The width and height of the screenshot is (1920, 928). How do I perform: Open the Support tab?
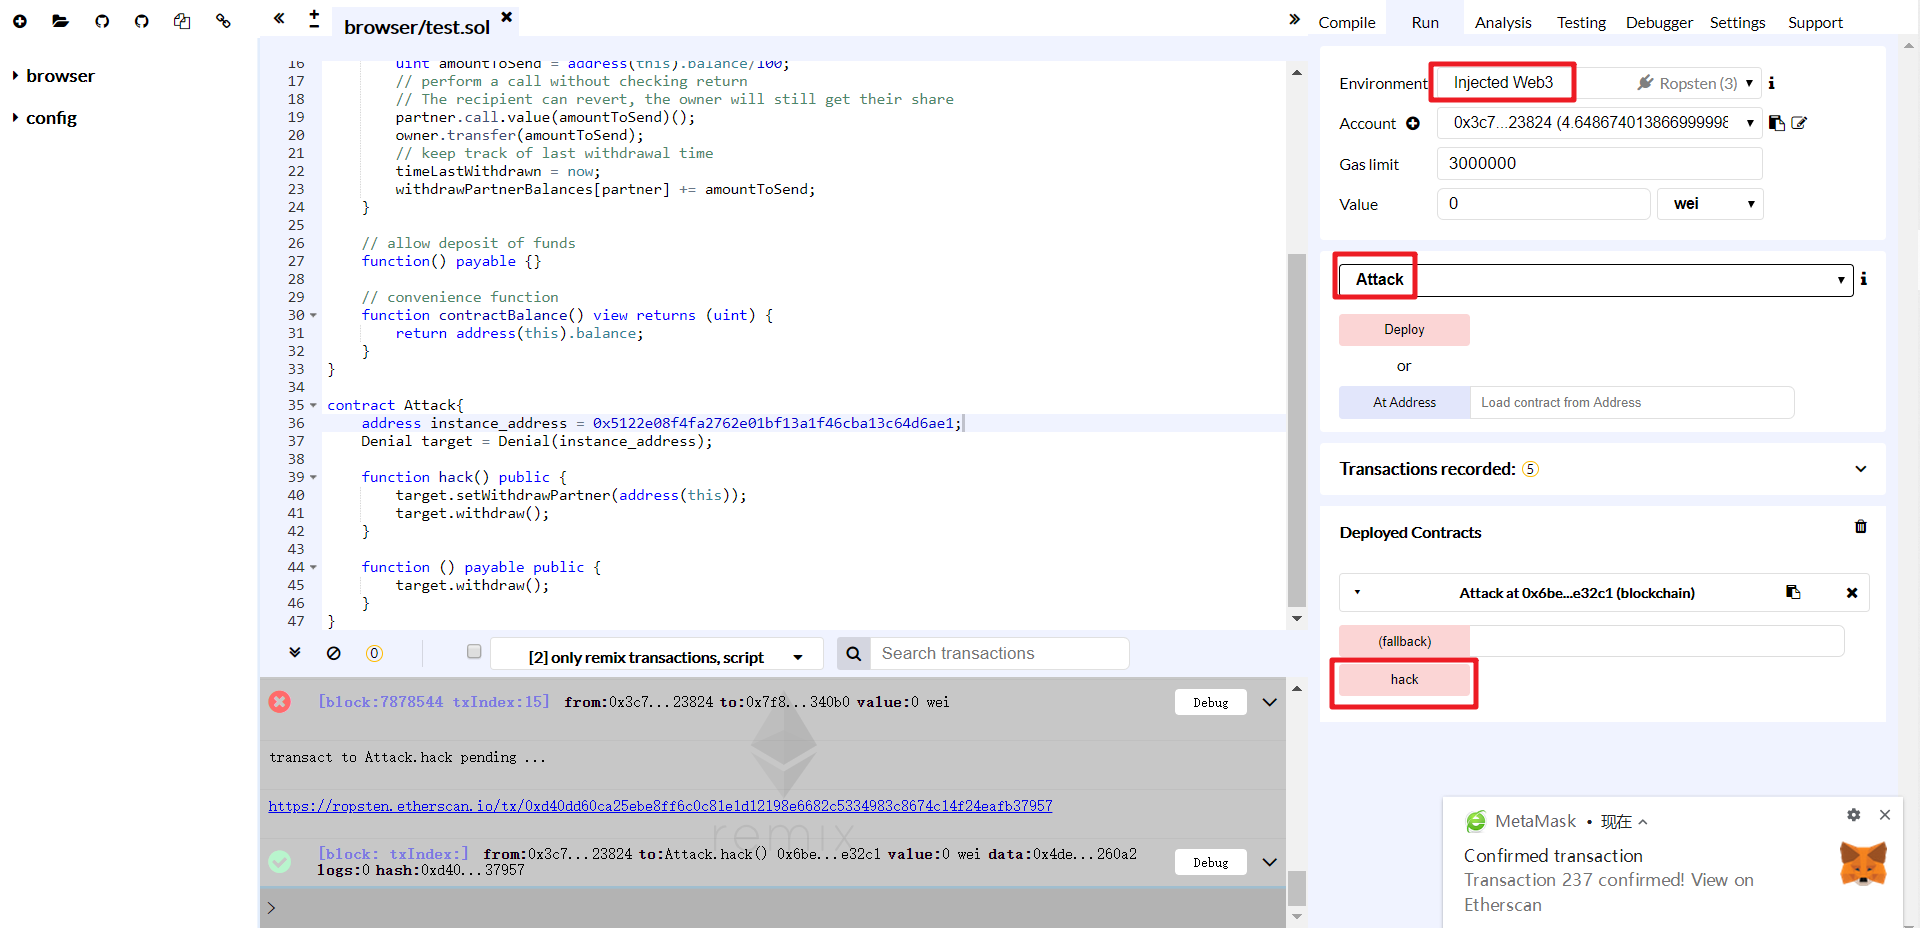(1815, 22)
